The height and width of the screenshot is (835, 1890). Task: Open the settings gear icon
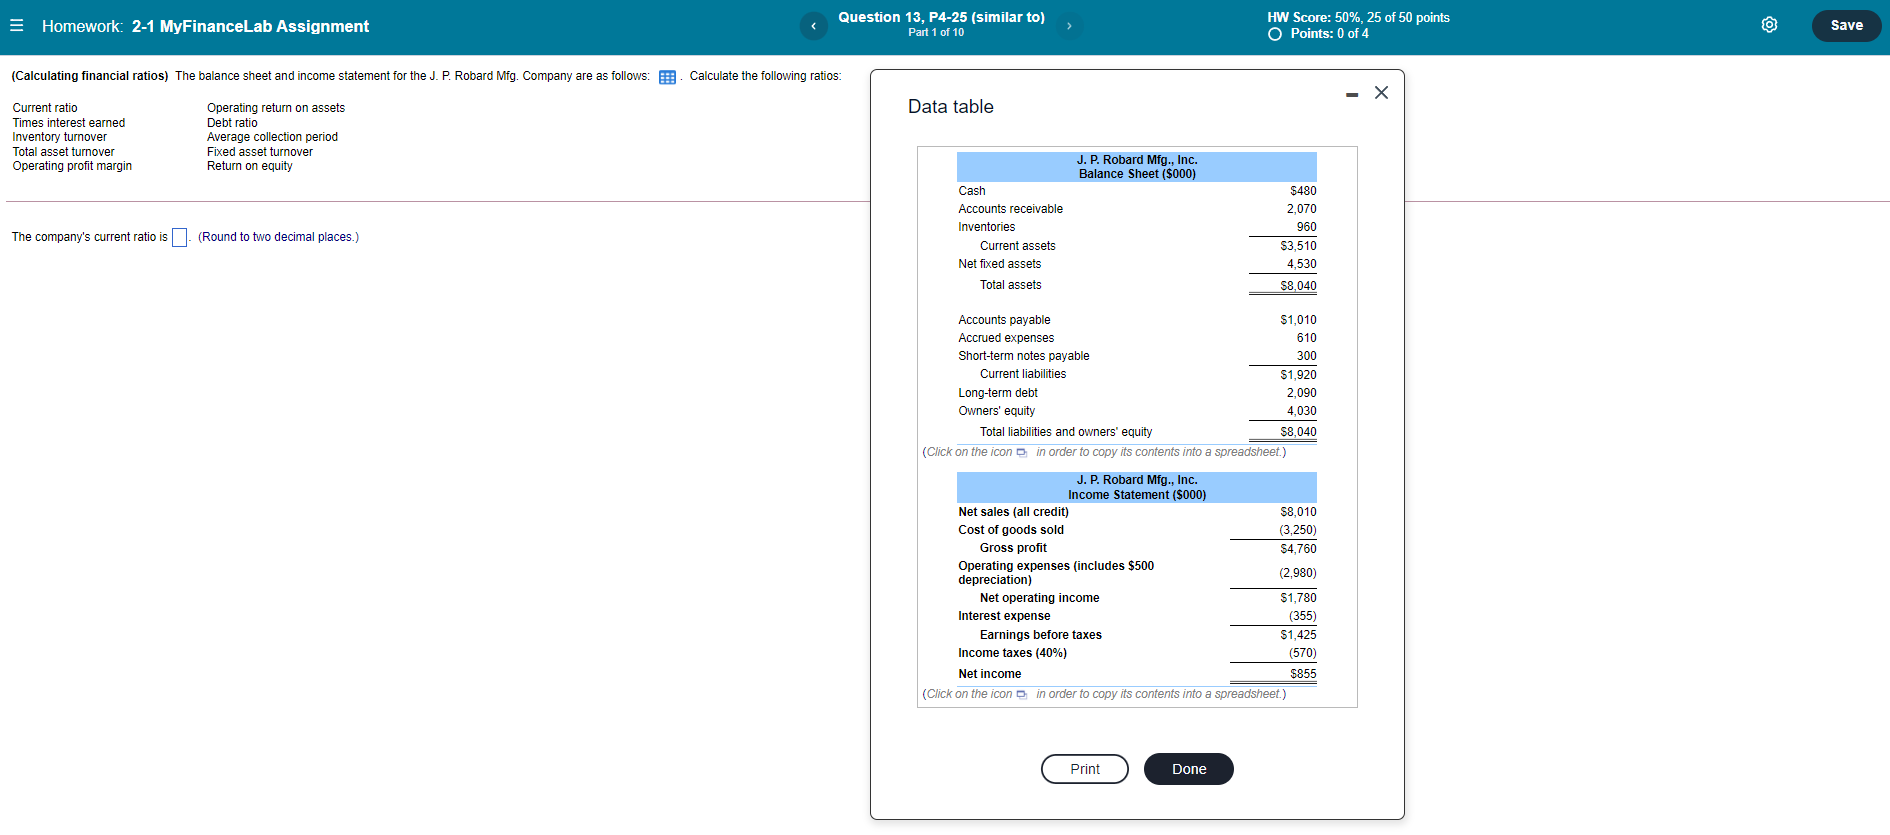coord(1769,25)
